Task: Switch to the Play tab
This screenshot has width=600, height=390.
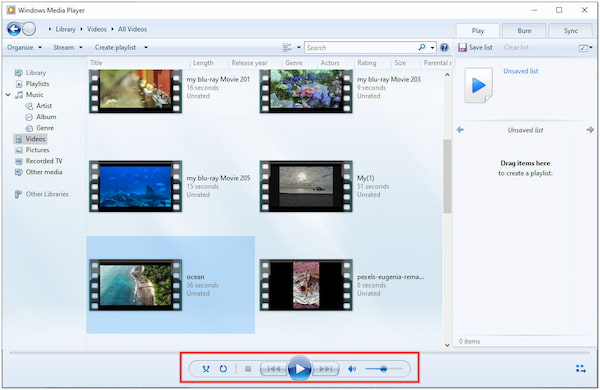Action: (478, 31)
